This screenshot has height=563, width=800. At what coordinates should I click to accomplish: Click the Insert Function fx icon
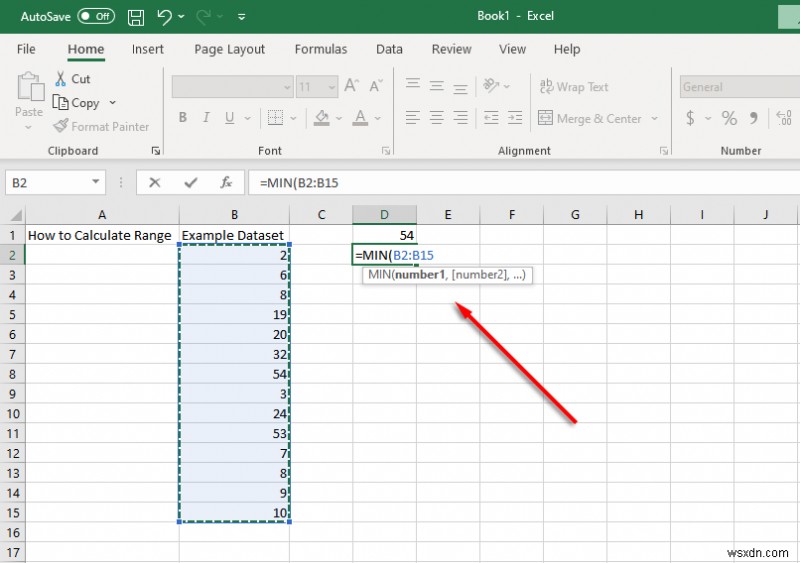click(226, 183)
